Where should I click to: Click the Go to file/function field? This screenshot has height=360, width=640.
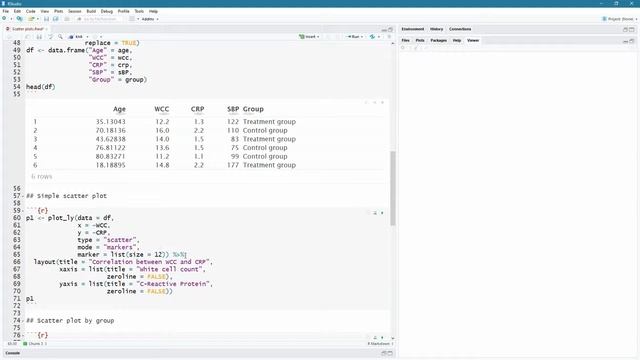coord(100,19)
